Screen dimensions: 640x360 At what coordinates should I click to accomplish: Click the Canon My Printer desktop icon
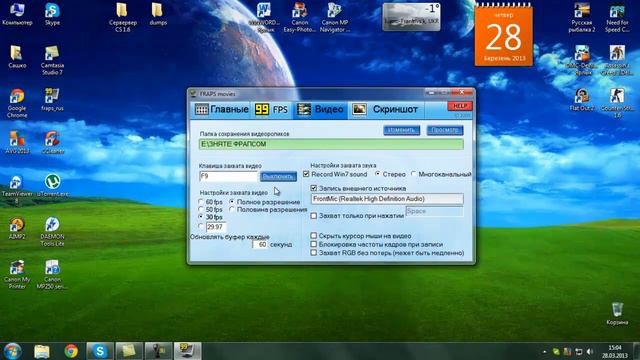coord(17,274)
